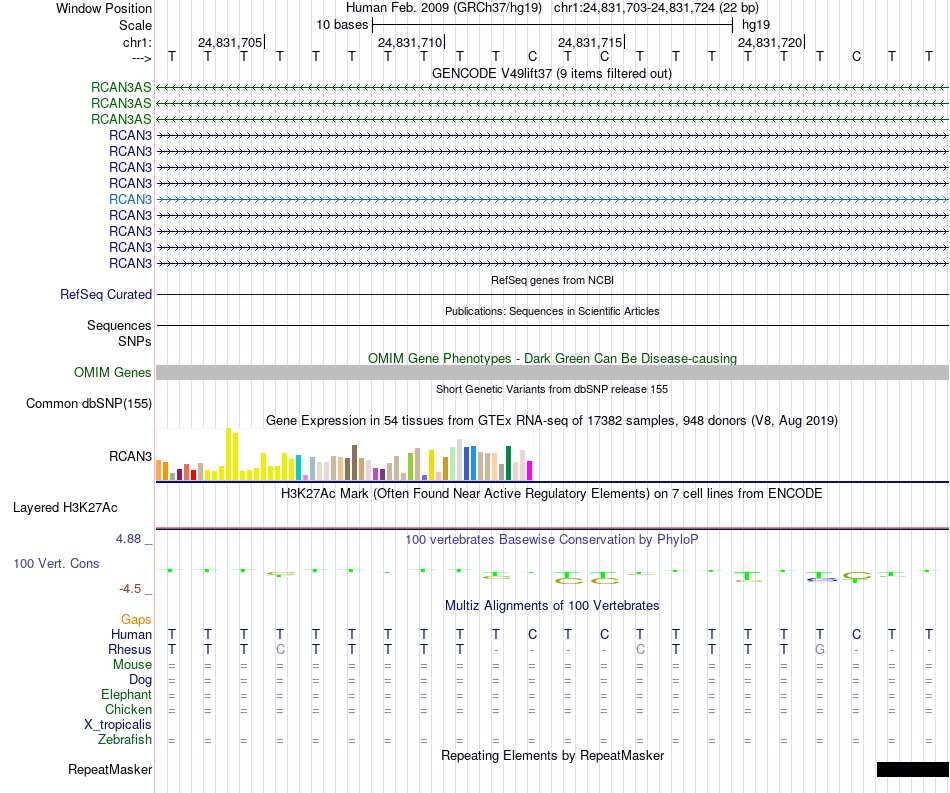Click the RCAN3 label beside expression bars
The image size is (950, 793).
[130, 456]
